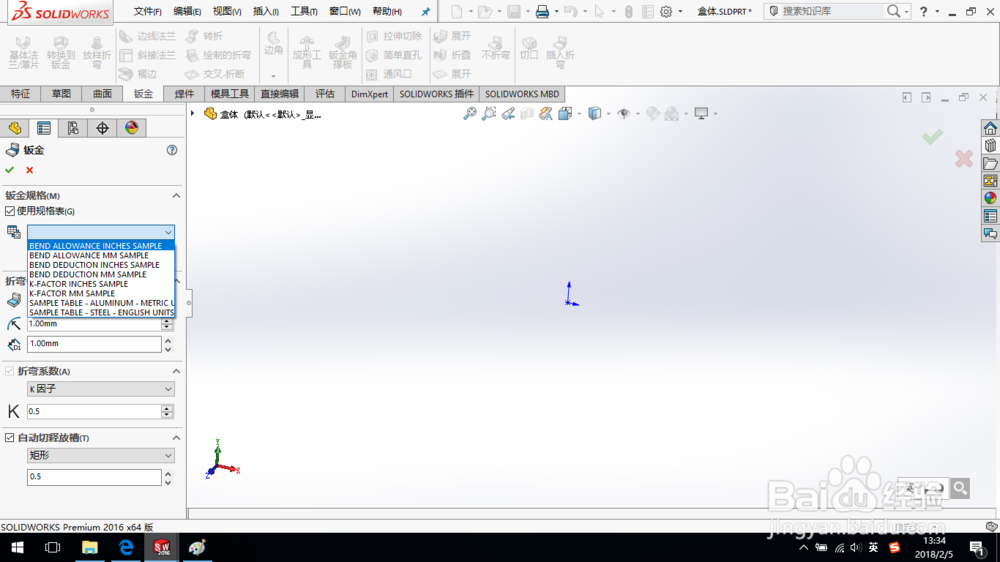Screen dimensions: 1000x562
Task: Select SAMPLE TABLE - ALUMINUM - METRIC option
Action: pos(101,303)
